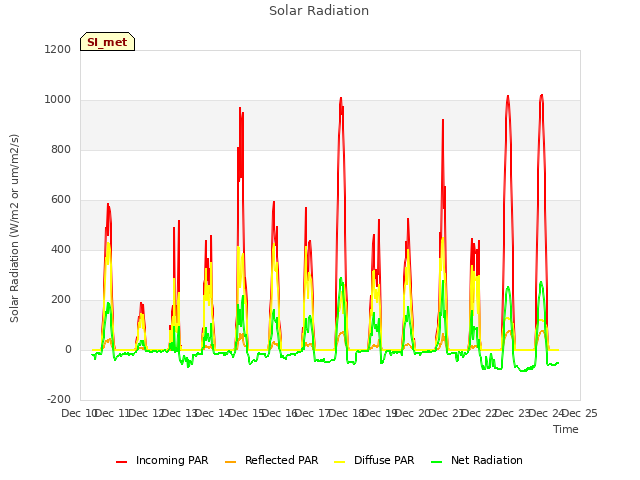Image resolution: width=640 pixels, height=480 pixels.
Task: Click the red Incoming PAR legend swatch
Action: click(122, 462)
